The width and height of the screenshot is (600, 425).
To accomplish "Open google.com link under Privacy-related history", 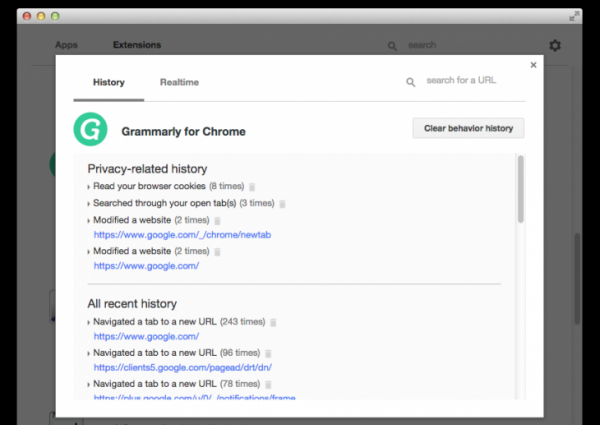I will (x=146, y=266).
